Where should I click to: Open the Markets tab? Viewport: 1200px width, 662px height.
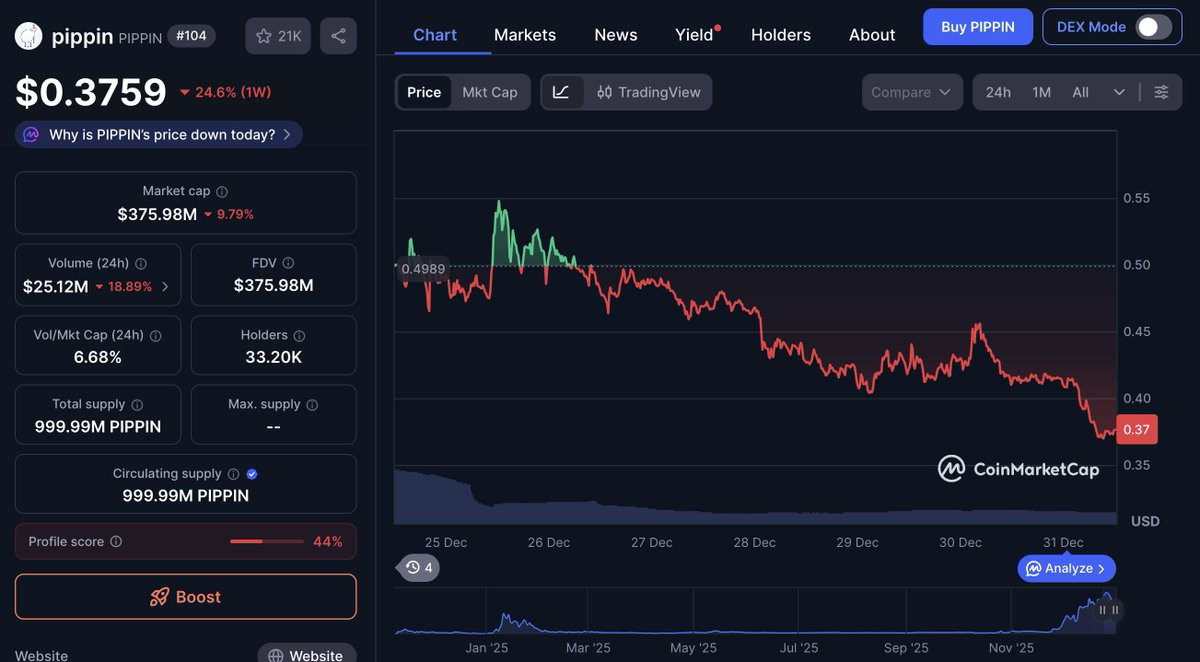[x=525, y=35]
